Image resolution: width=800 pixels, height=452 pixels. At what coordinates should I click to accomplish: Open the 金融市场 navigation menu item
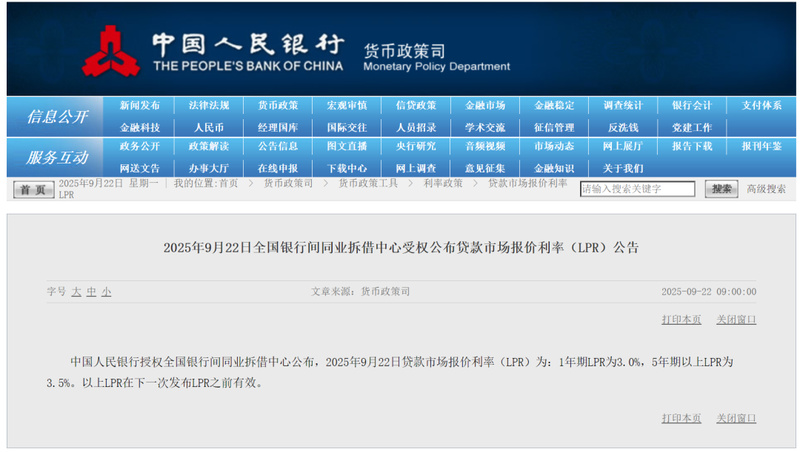point(485,105)
